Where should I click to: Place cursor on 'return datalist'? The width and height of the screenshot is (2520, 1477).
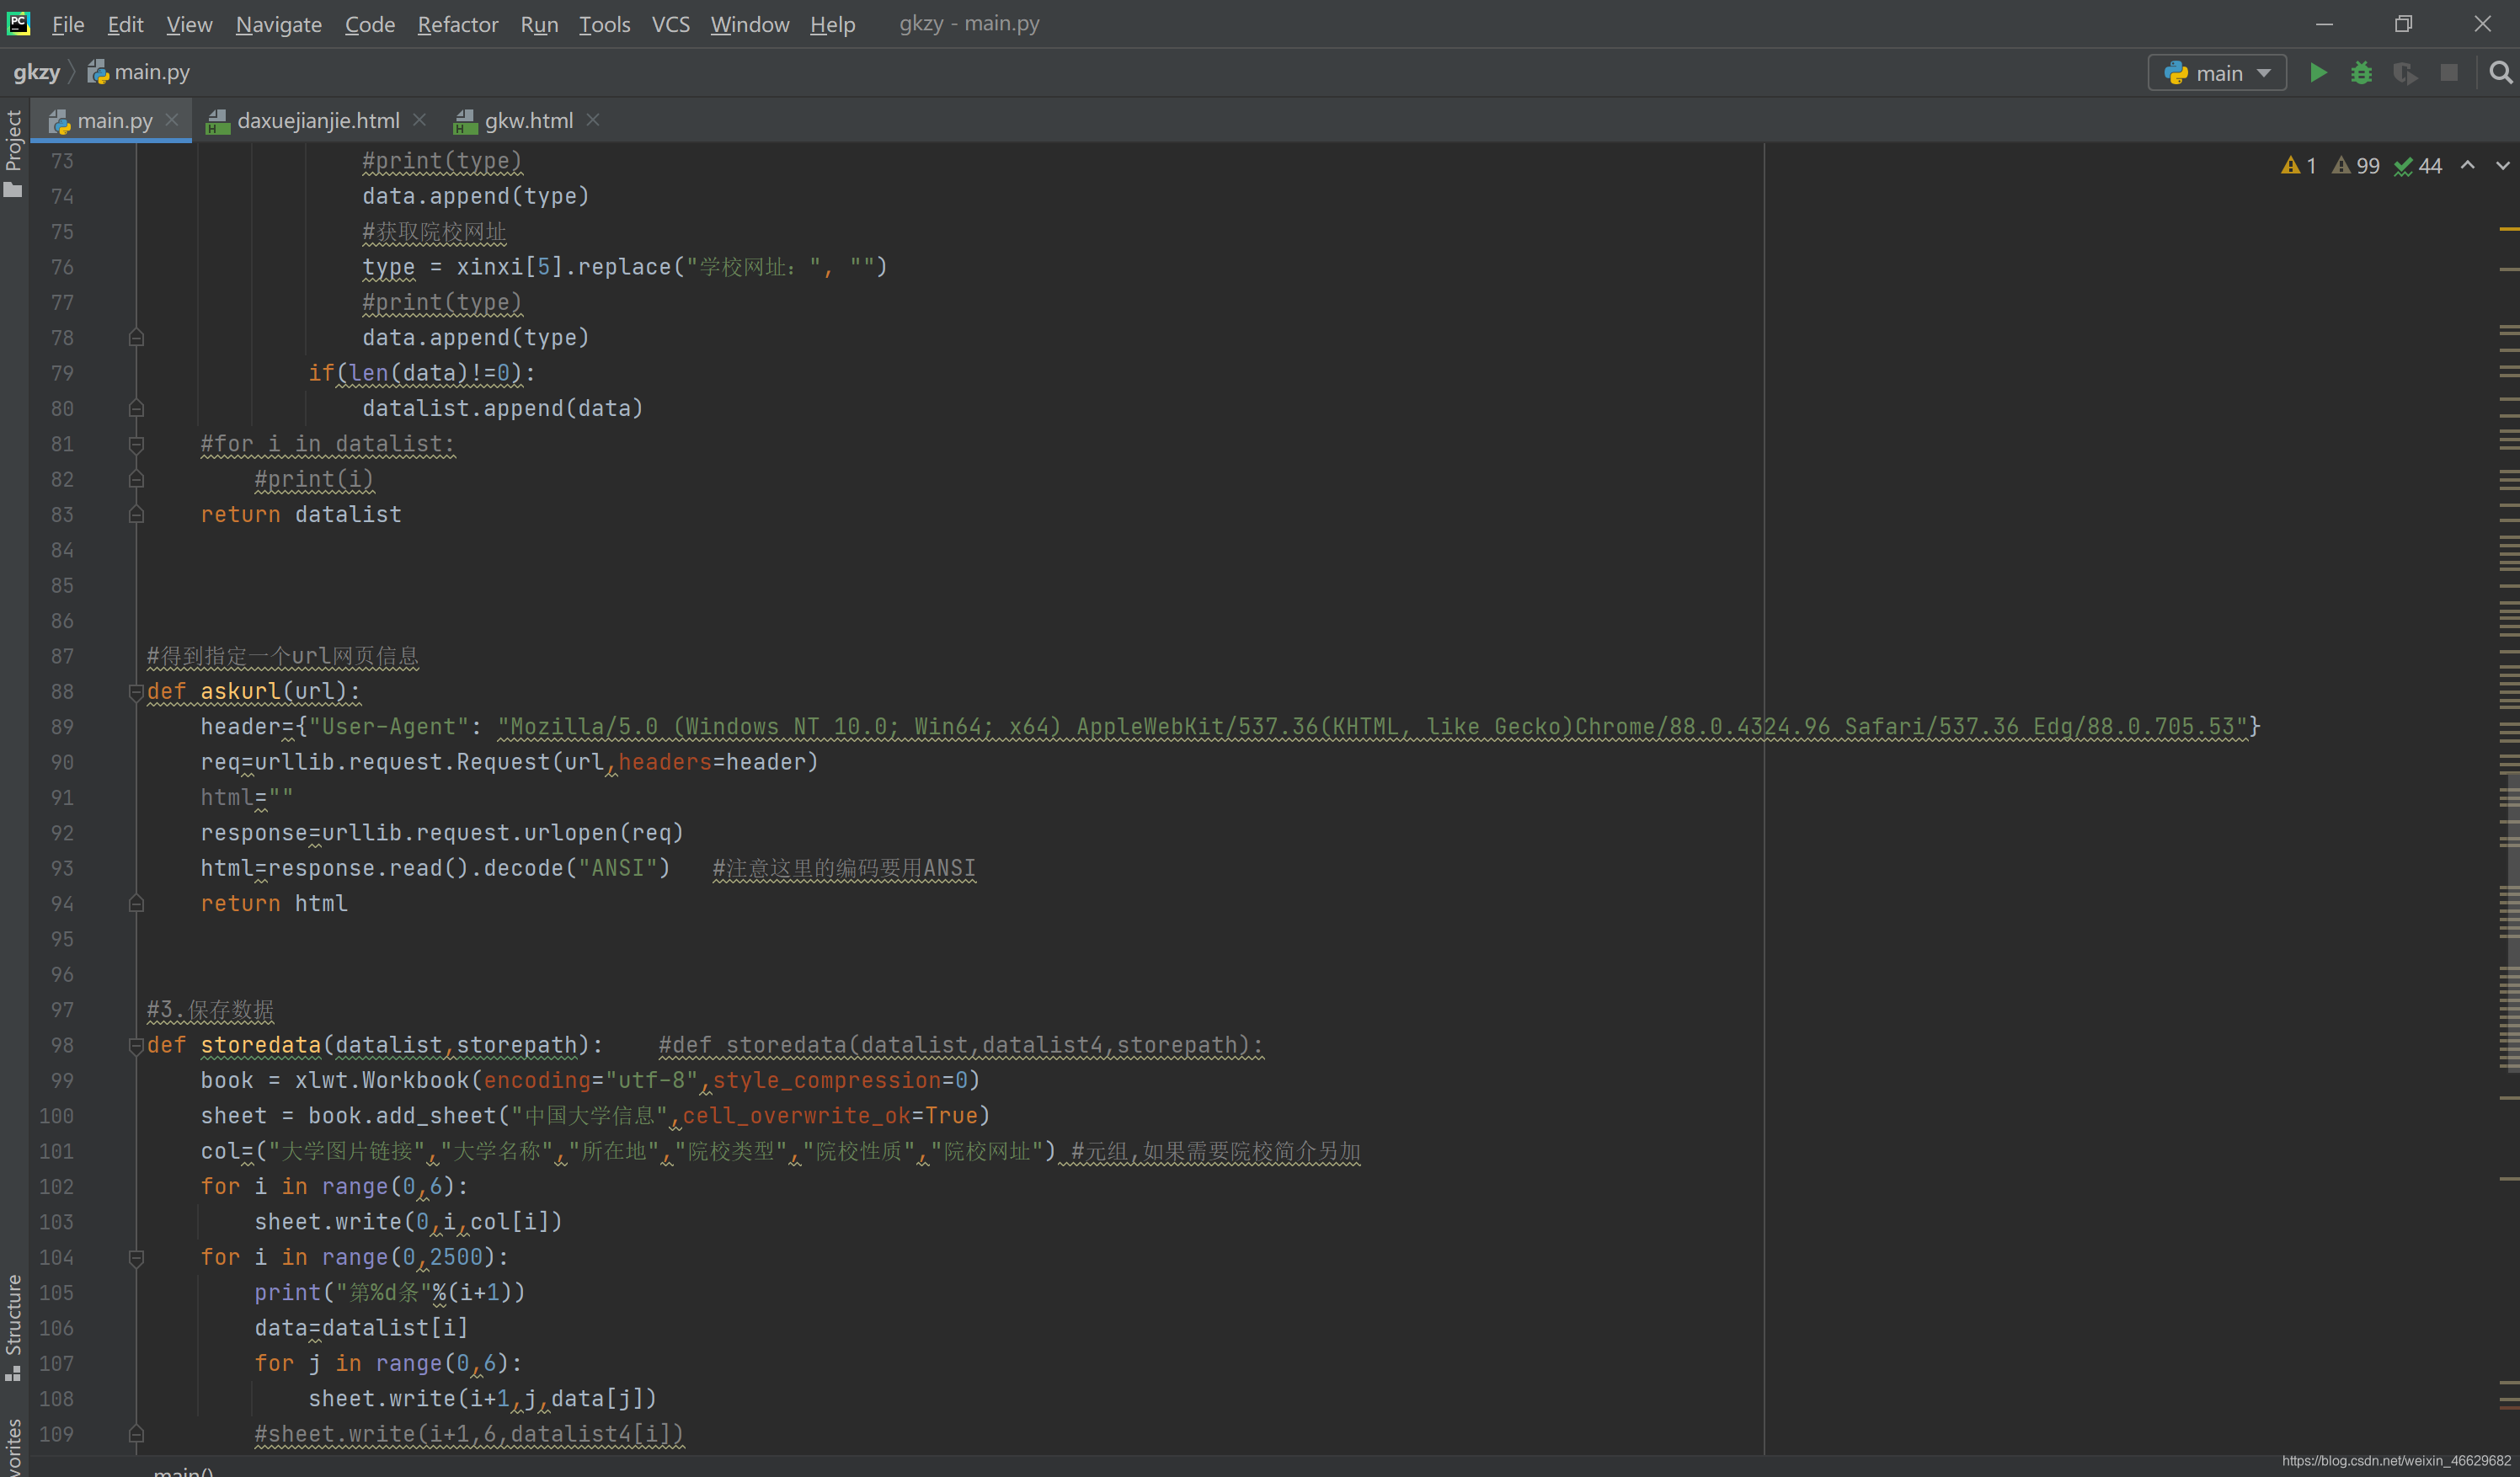[x=301, y=515]
